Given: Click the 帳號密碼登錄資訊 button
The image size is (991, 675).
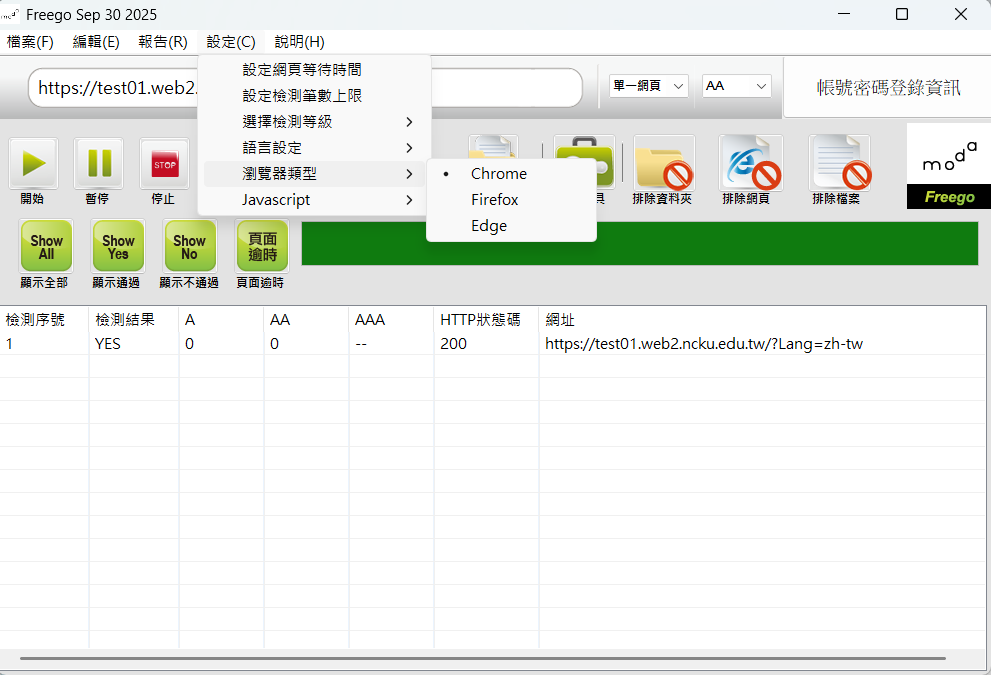Looking at the screenshot, I should click(888, 88).
